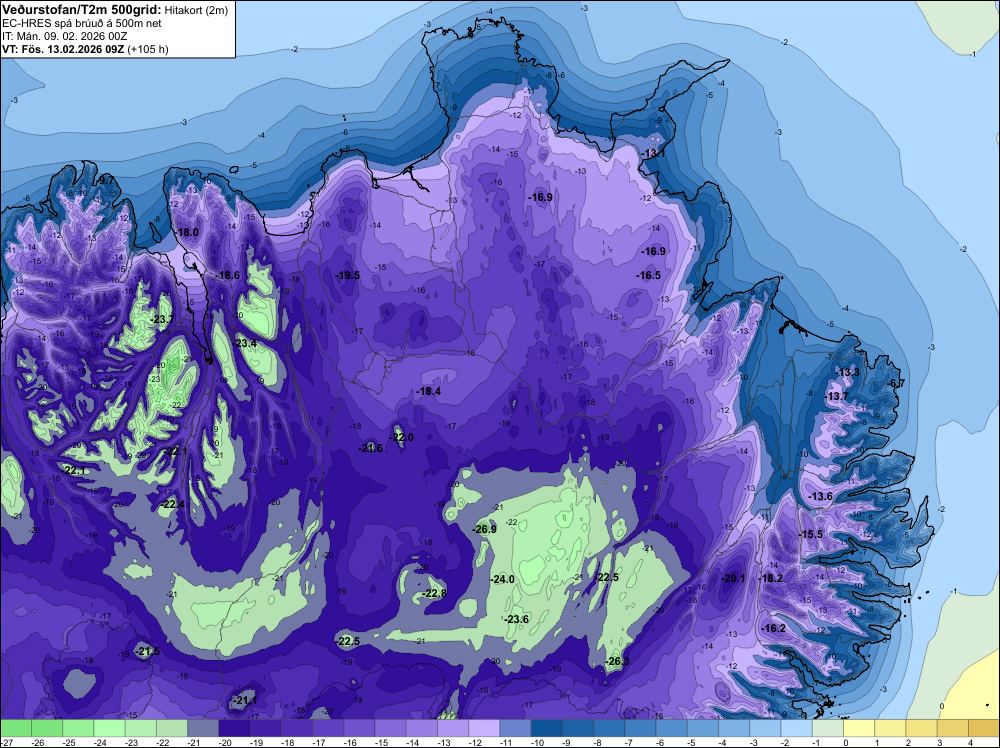Click the -20.1 temperature value on the map
Viewport: 1000px width, 748px height.
click(732, 578)
